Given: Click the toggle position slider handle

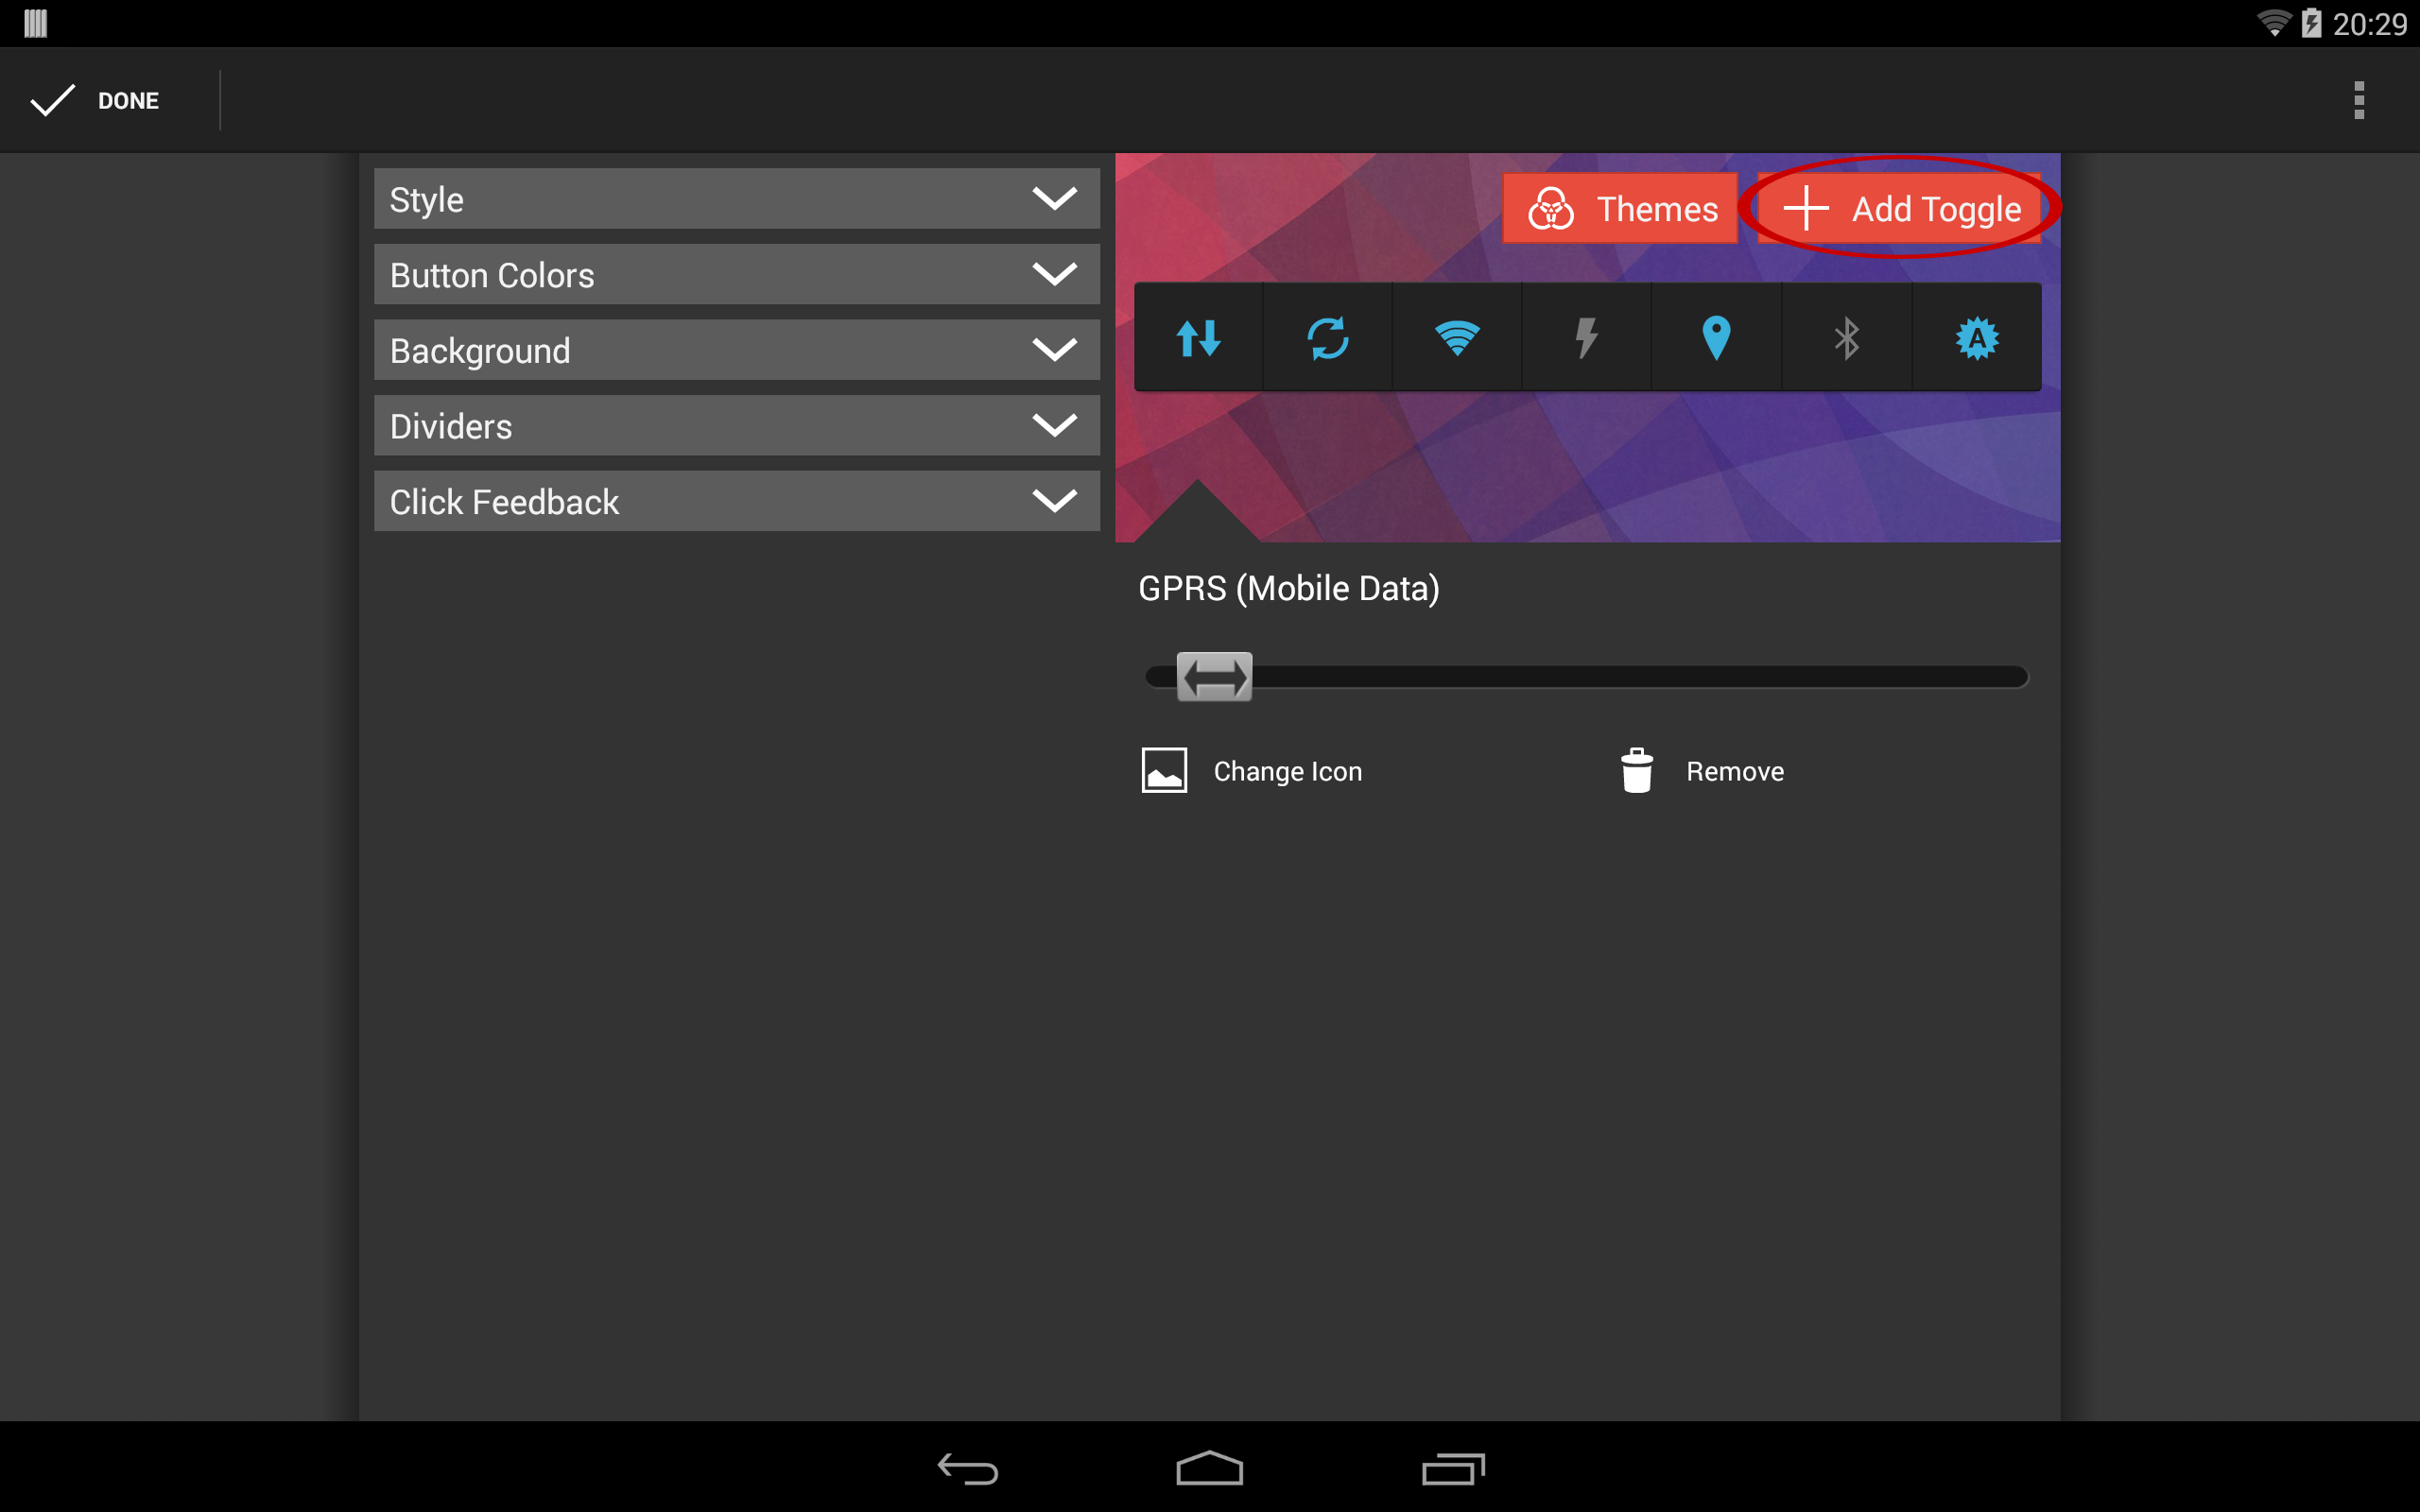Looking at the screenshot, I should pos(1214,677).
